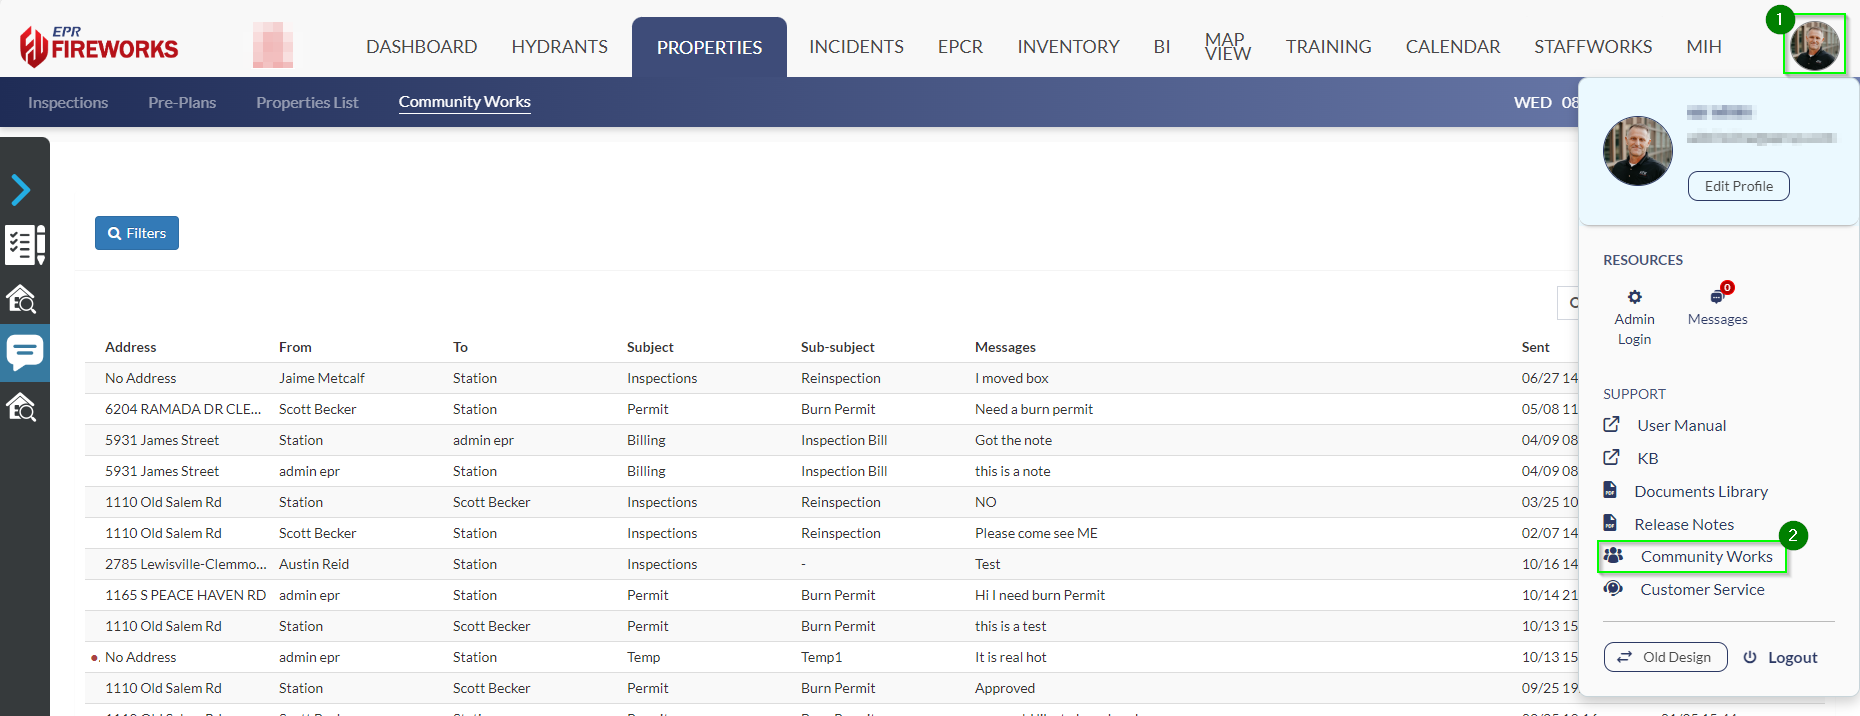Sort the table by the Subject column header
This screenshot has height=716, width=1860.
point(650,347)
